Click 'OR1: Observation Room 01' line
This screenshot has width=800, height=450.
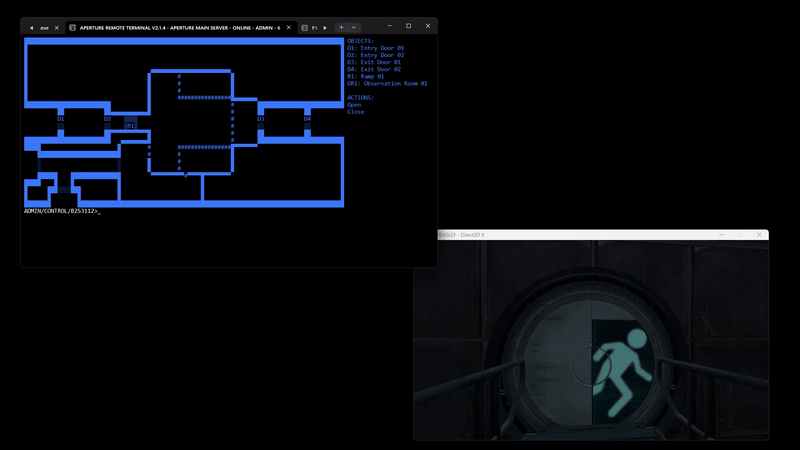[387, 84]
